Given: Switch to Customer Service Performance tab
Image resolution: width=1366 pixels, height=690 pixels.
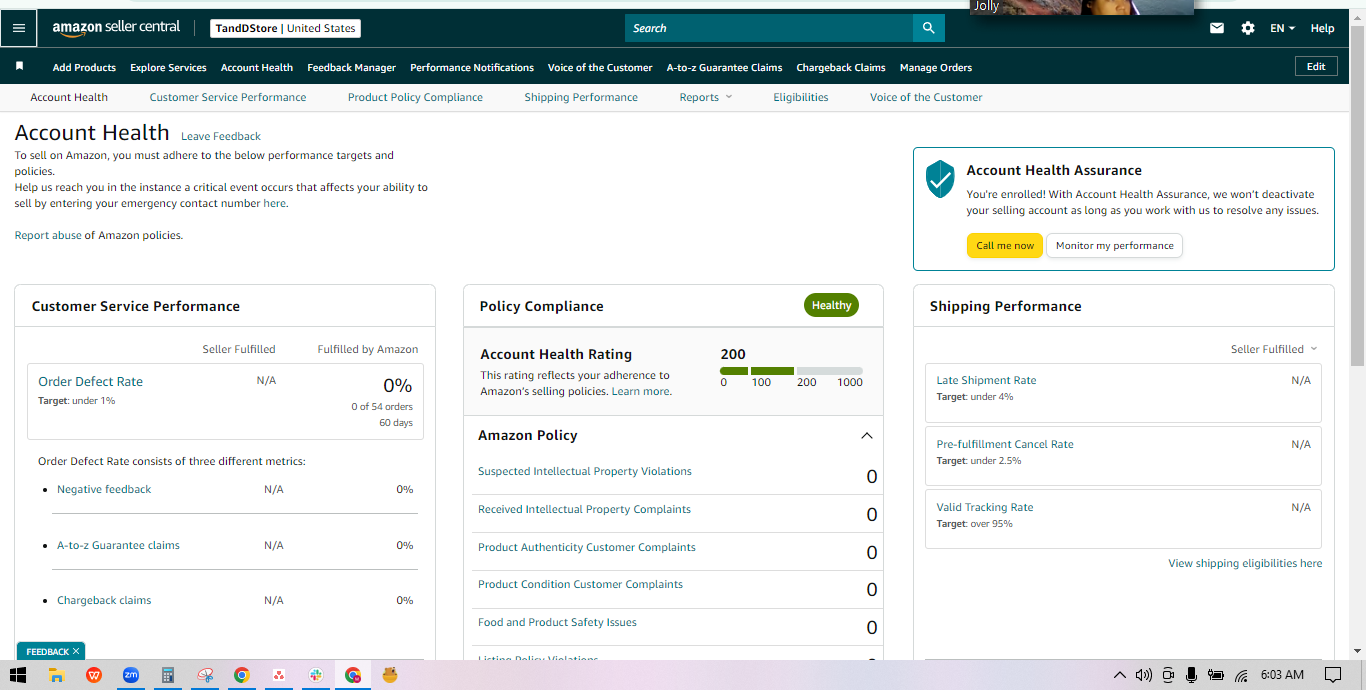Looking at the screenshot, I should click(x=228, y=97).
